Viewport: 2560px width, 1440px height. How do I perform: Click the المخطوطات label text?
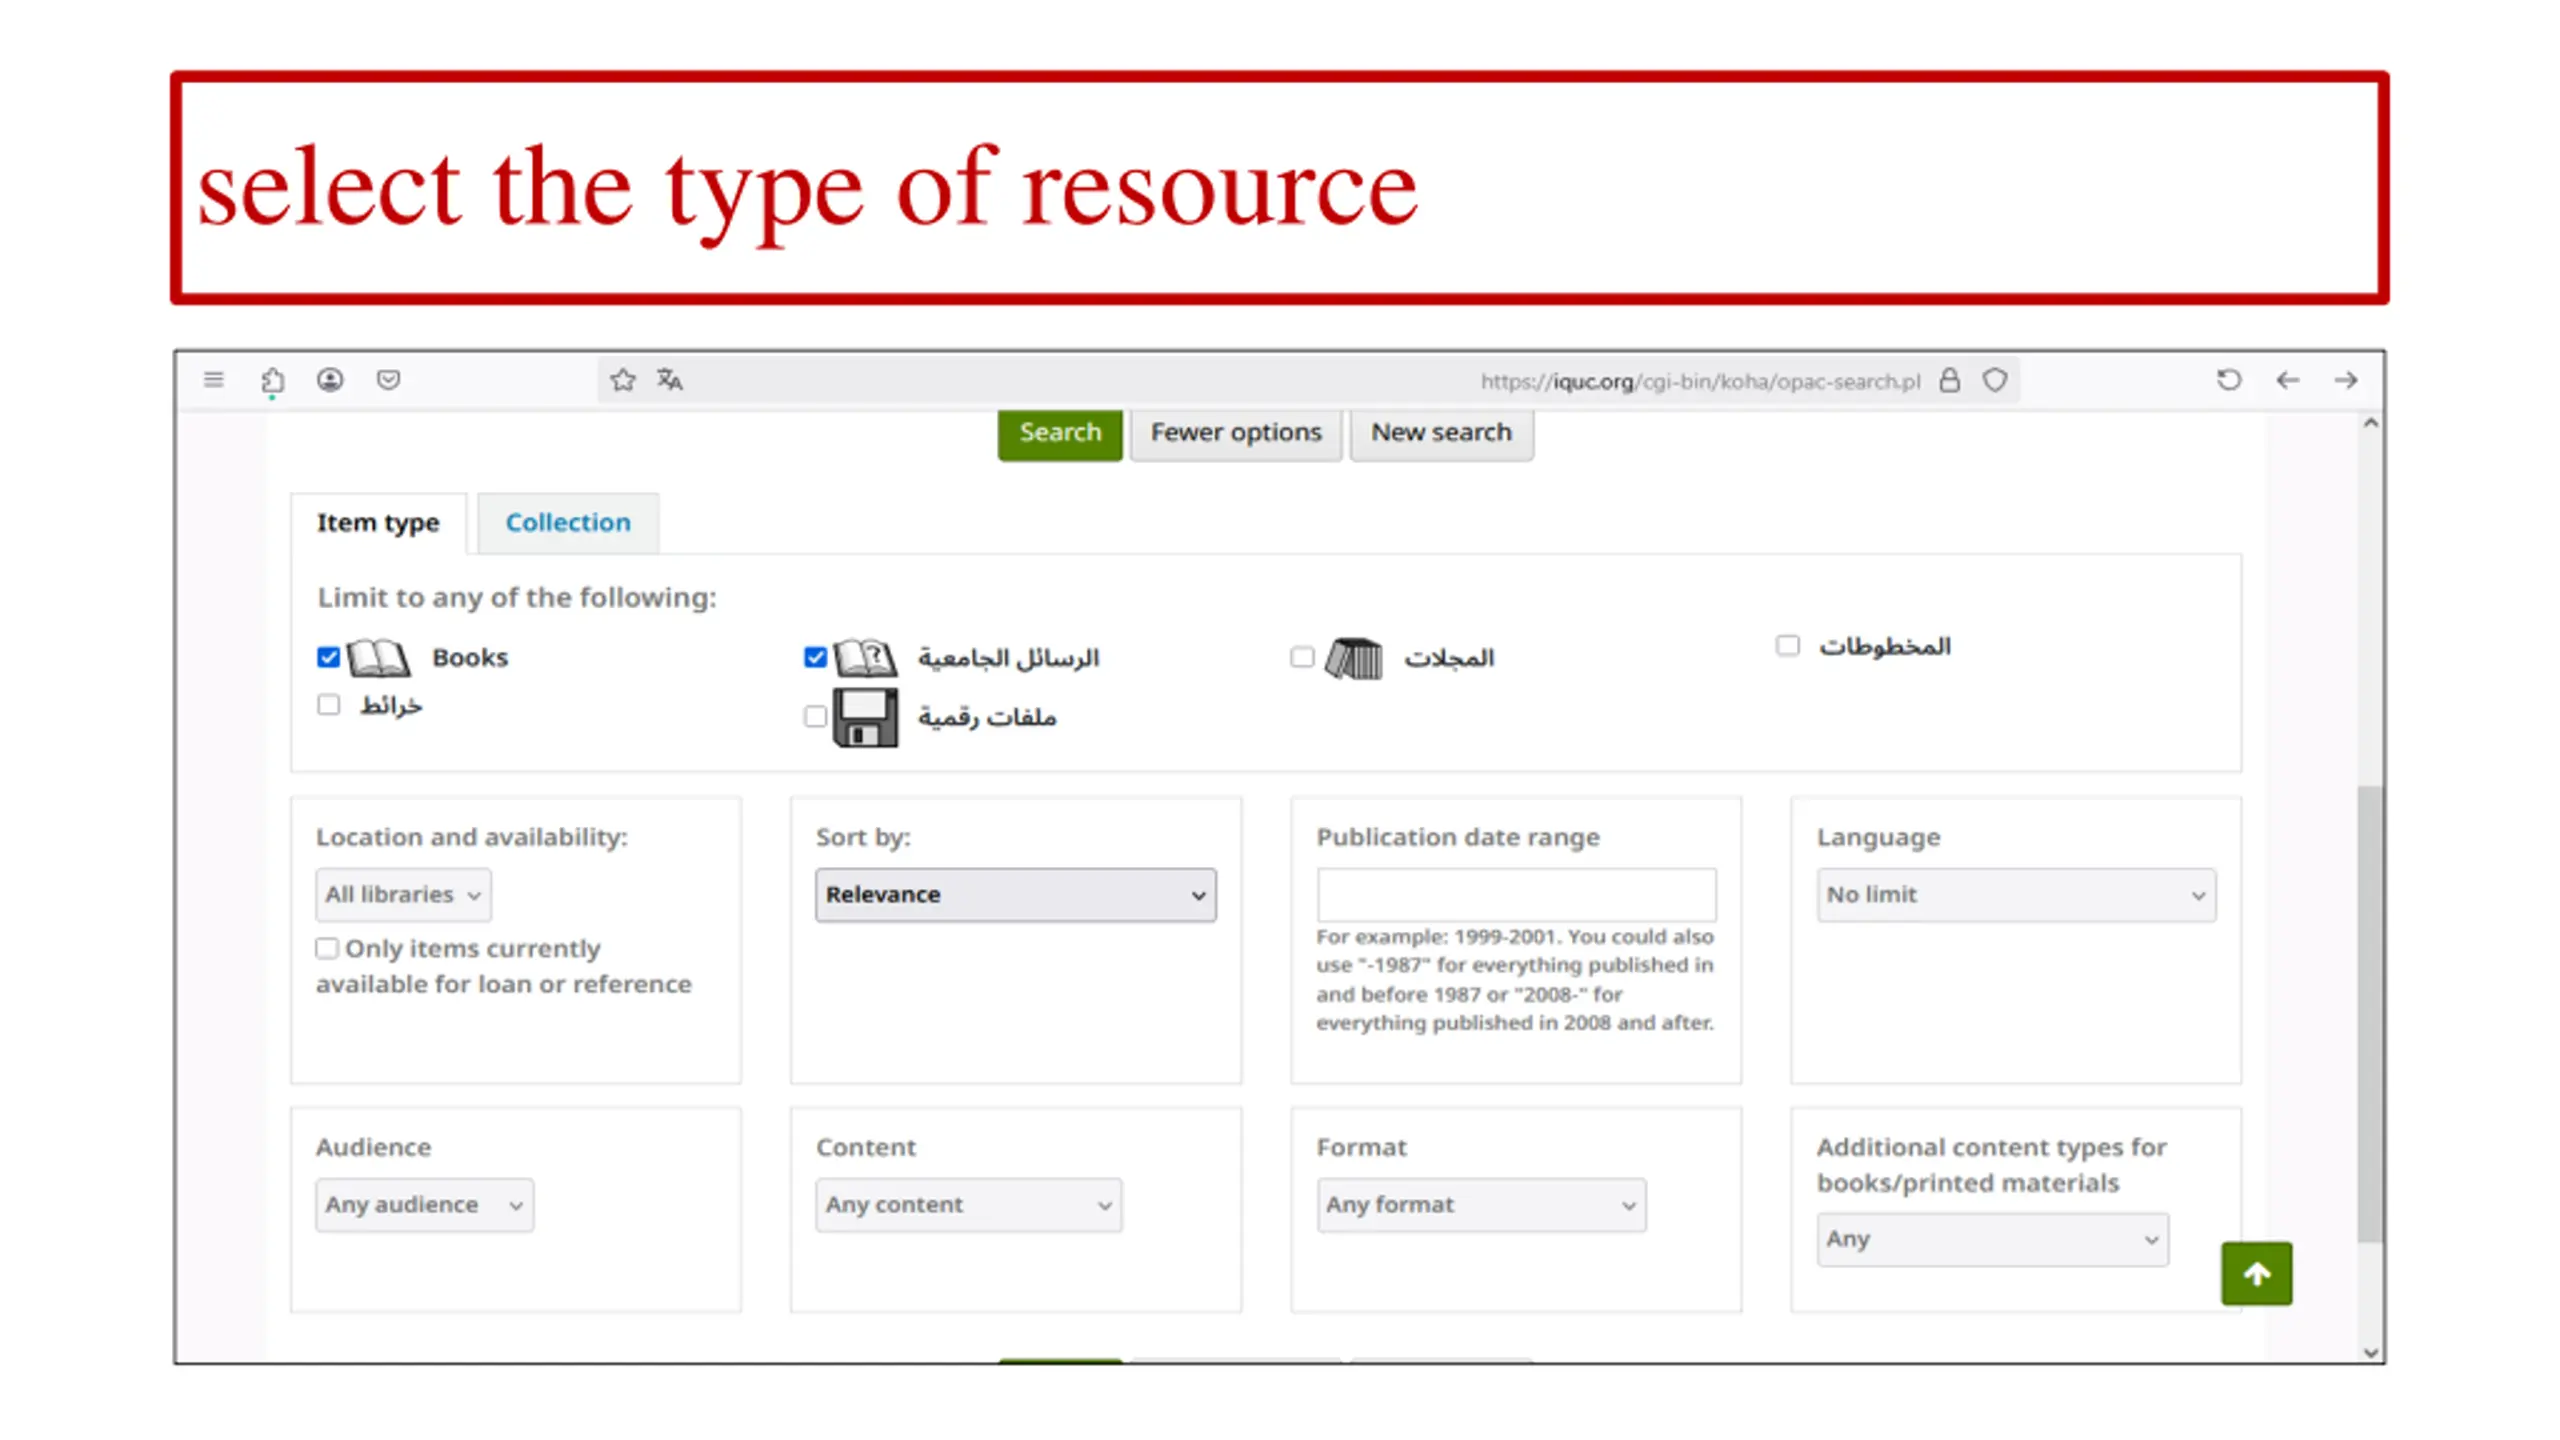[x=1884, y=646]
